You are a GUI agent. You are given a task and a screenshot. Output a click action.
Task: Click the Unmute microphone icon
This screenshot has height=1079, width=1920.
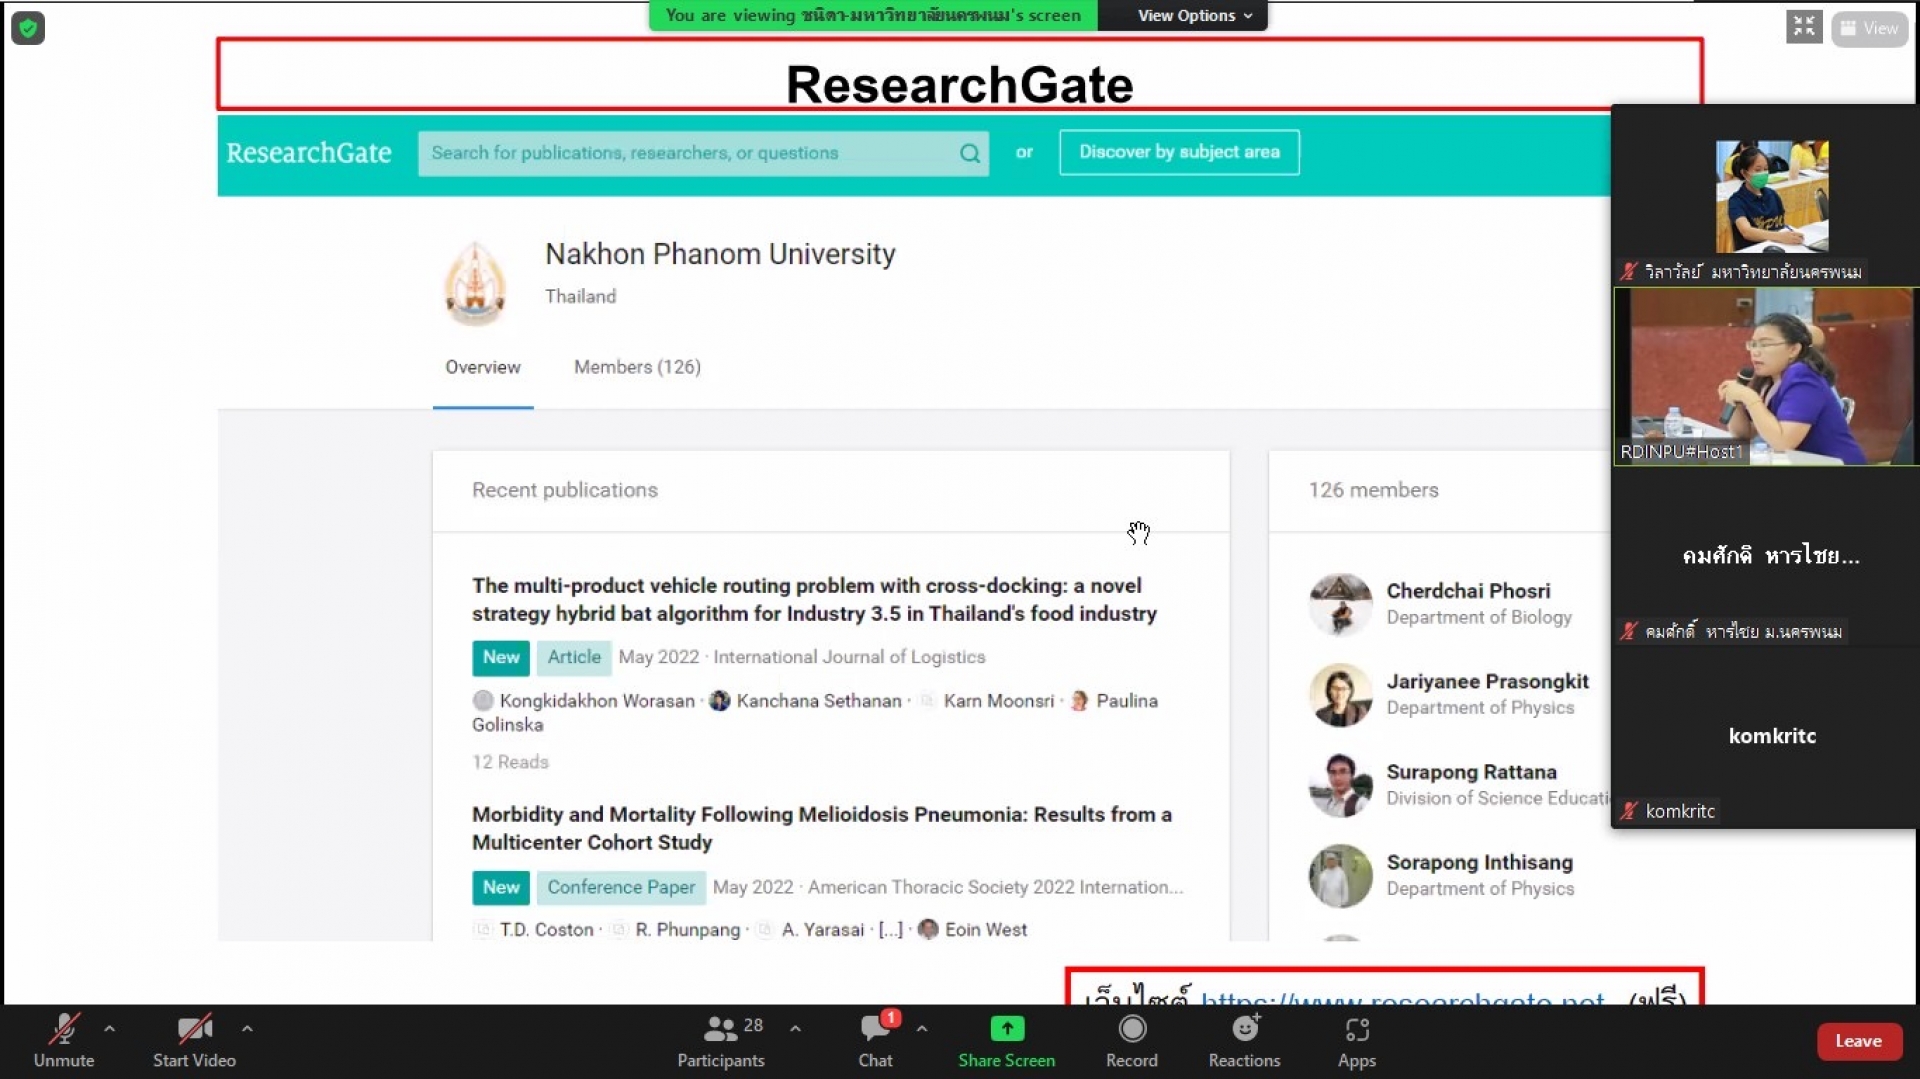click(64, 1029)
